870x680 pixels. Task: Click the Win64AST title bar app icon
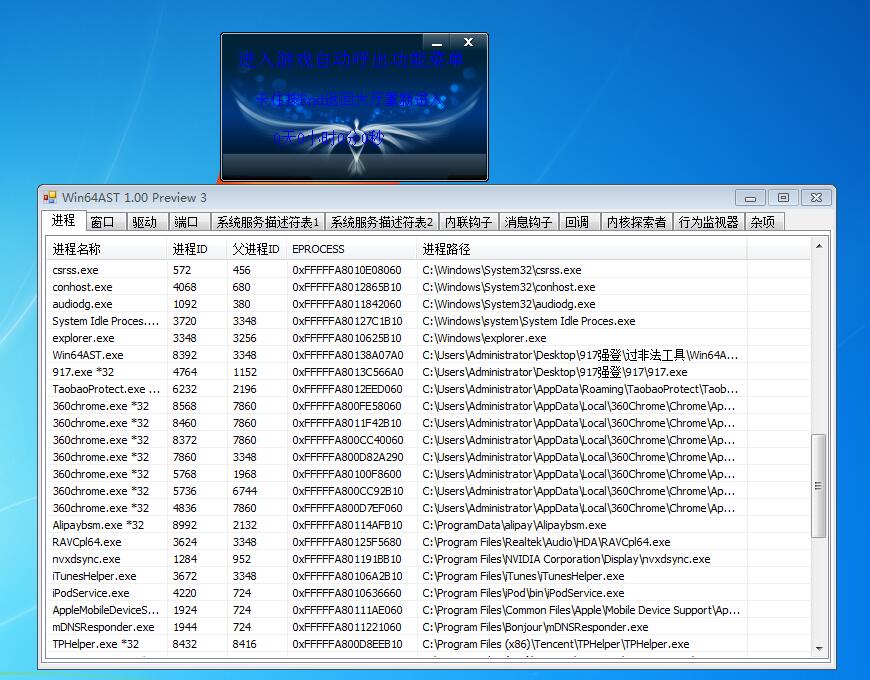coord(50,197)
